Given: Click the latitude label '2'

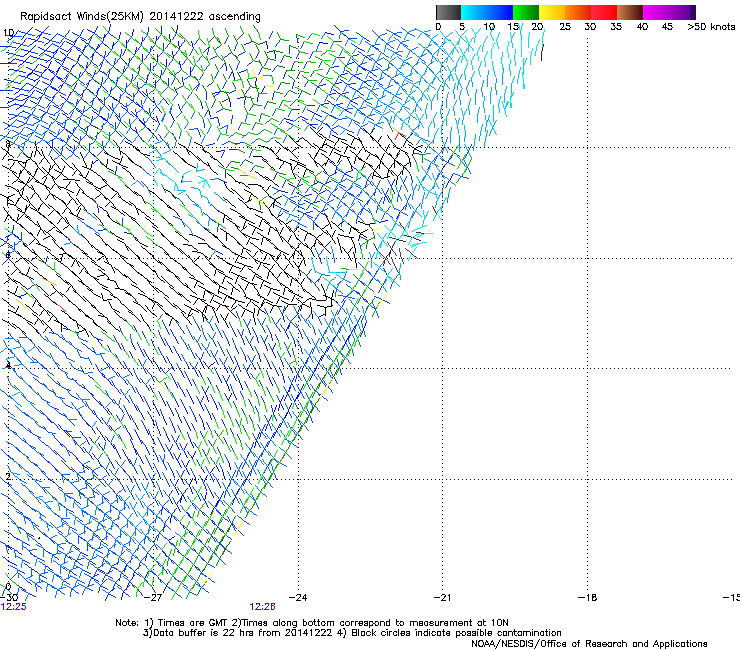Looking at the screenshot, I should tap(8, 477).
